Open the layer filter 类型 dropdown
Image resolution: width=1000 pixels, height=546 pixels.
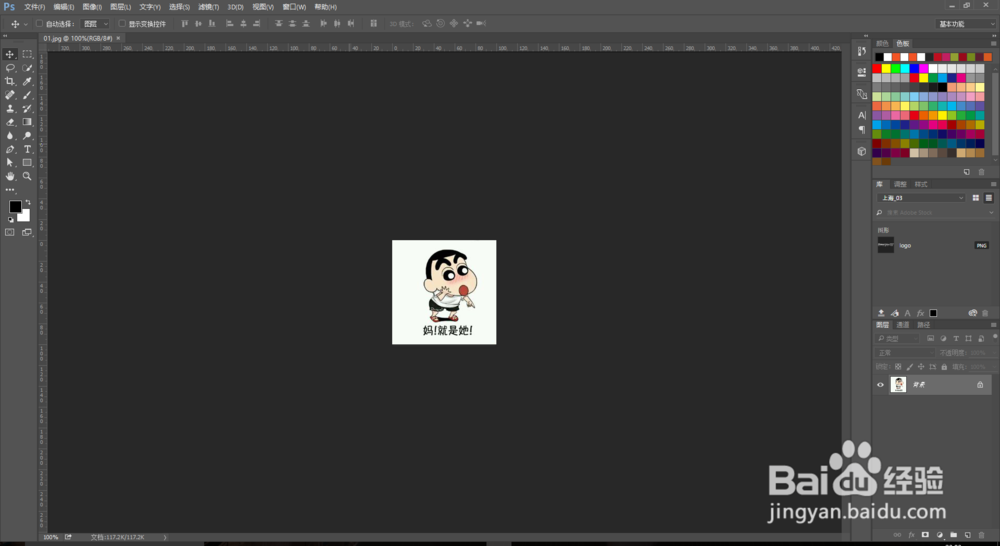tap(898, 339)
